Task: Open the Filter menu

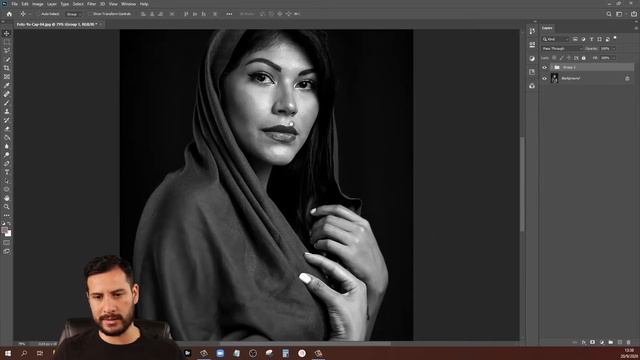Action: 91,4
